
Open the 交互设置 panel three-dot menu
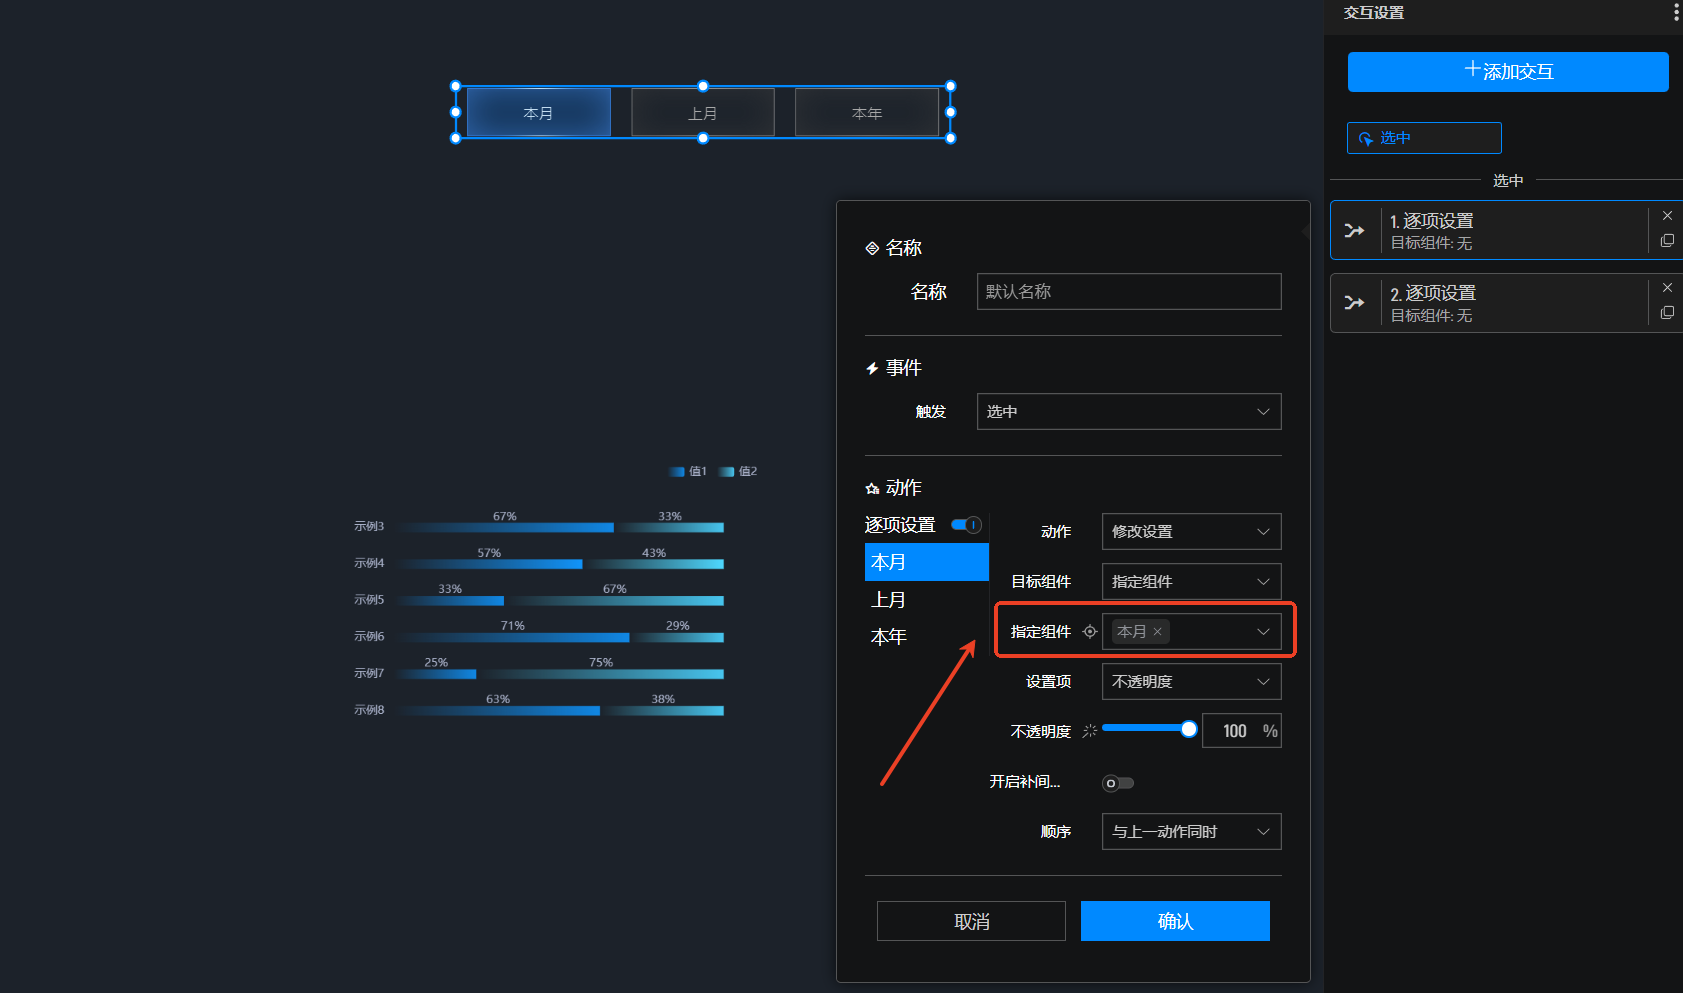tap(1676, 12)
